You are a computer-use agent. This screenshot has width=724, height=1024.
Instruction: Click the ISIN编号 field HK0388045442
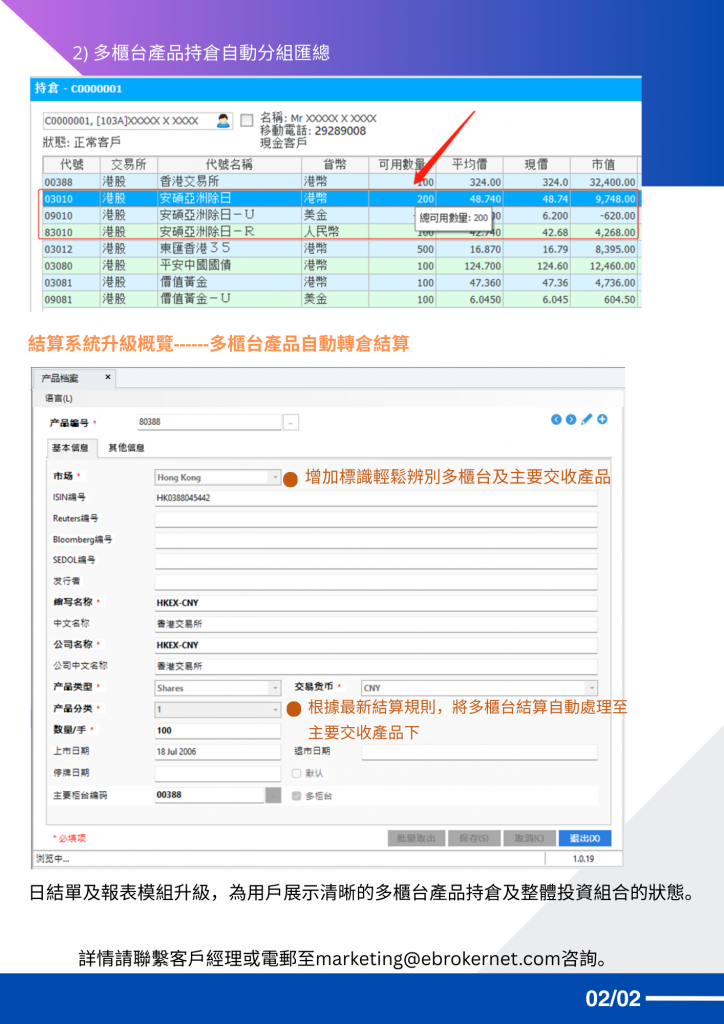pyautogui.click(x=376, y=498)
